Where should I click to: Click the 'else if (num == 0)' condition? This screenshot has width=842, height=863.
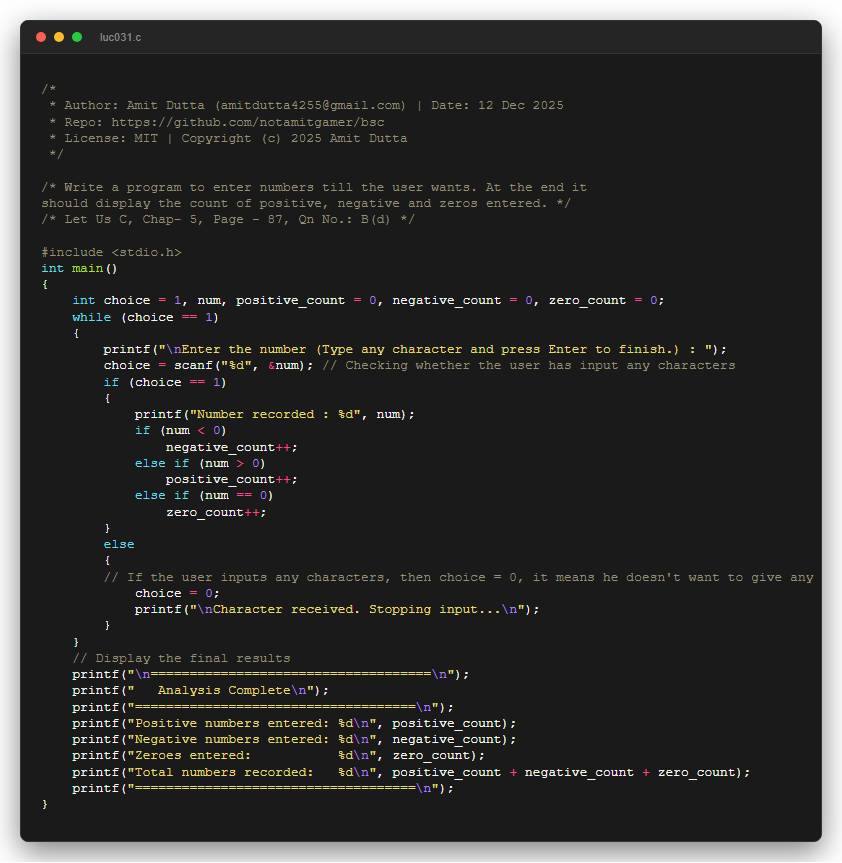204,495
